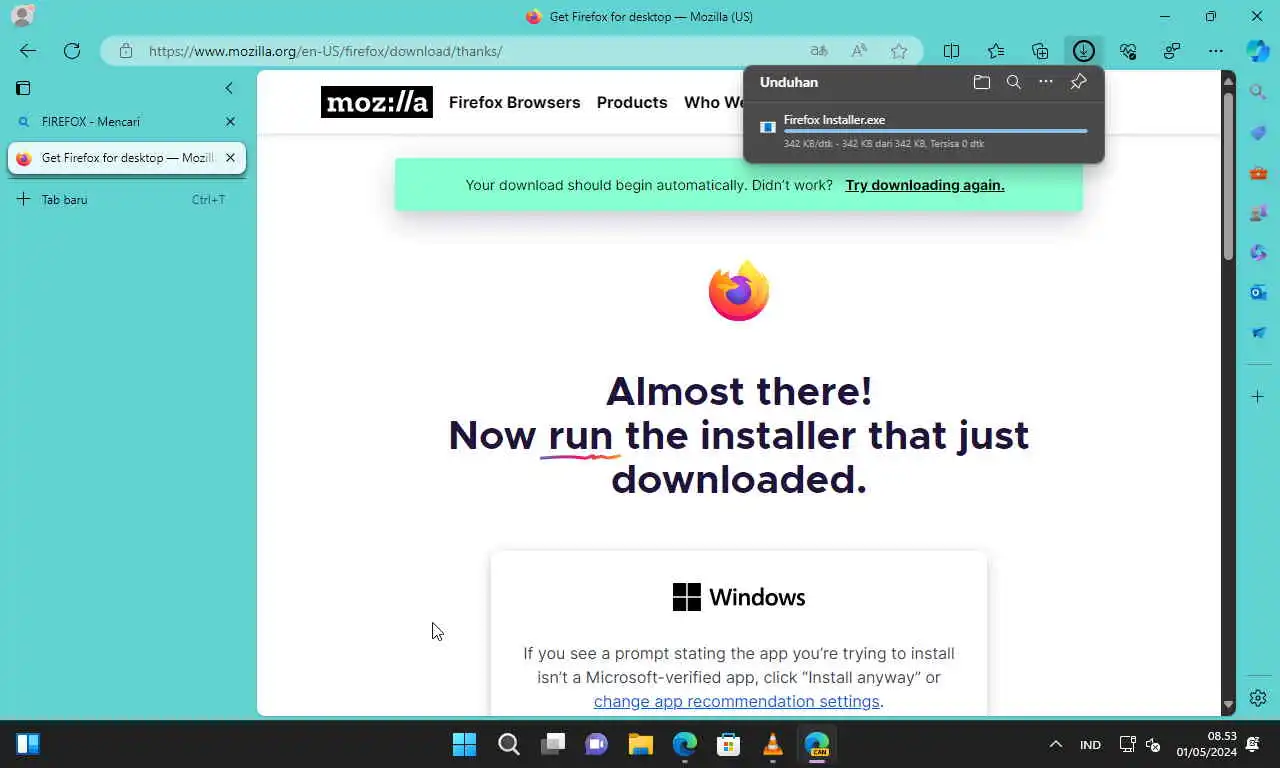Click the address bar URL field
This screenshot has width=1280, height=768.
326,51
